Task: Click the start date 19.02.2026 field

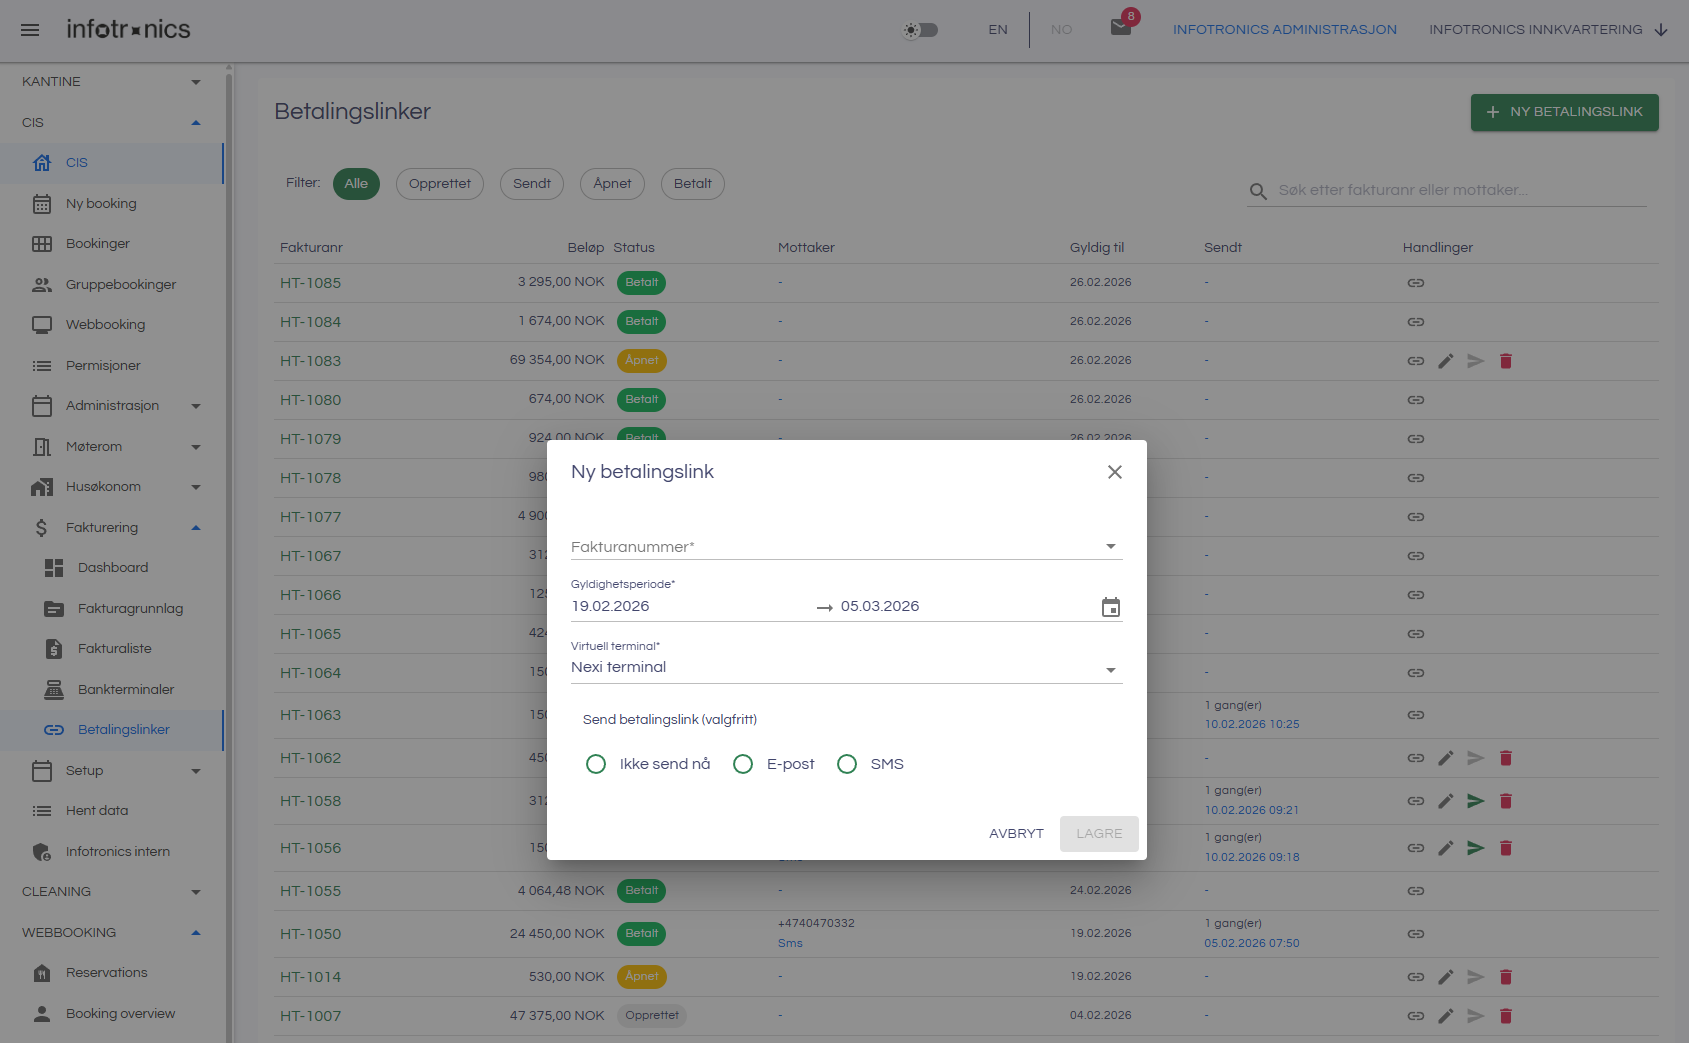Action: click(690, 606)
